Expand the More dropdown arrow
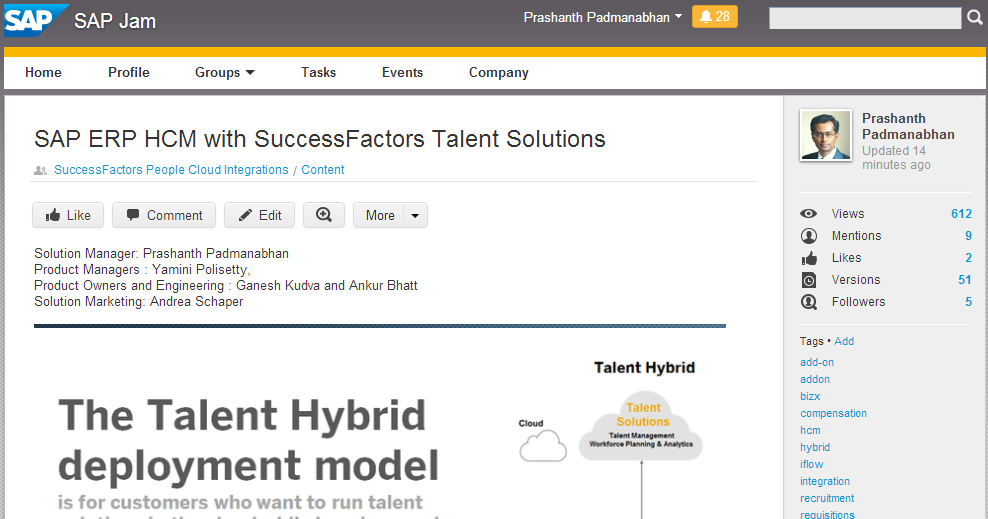Image resolution: width=988 pixels, height=519 pixels. pyautogui.click(x=415, y=215)
